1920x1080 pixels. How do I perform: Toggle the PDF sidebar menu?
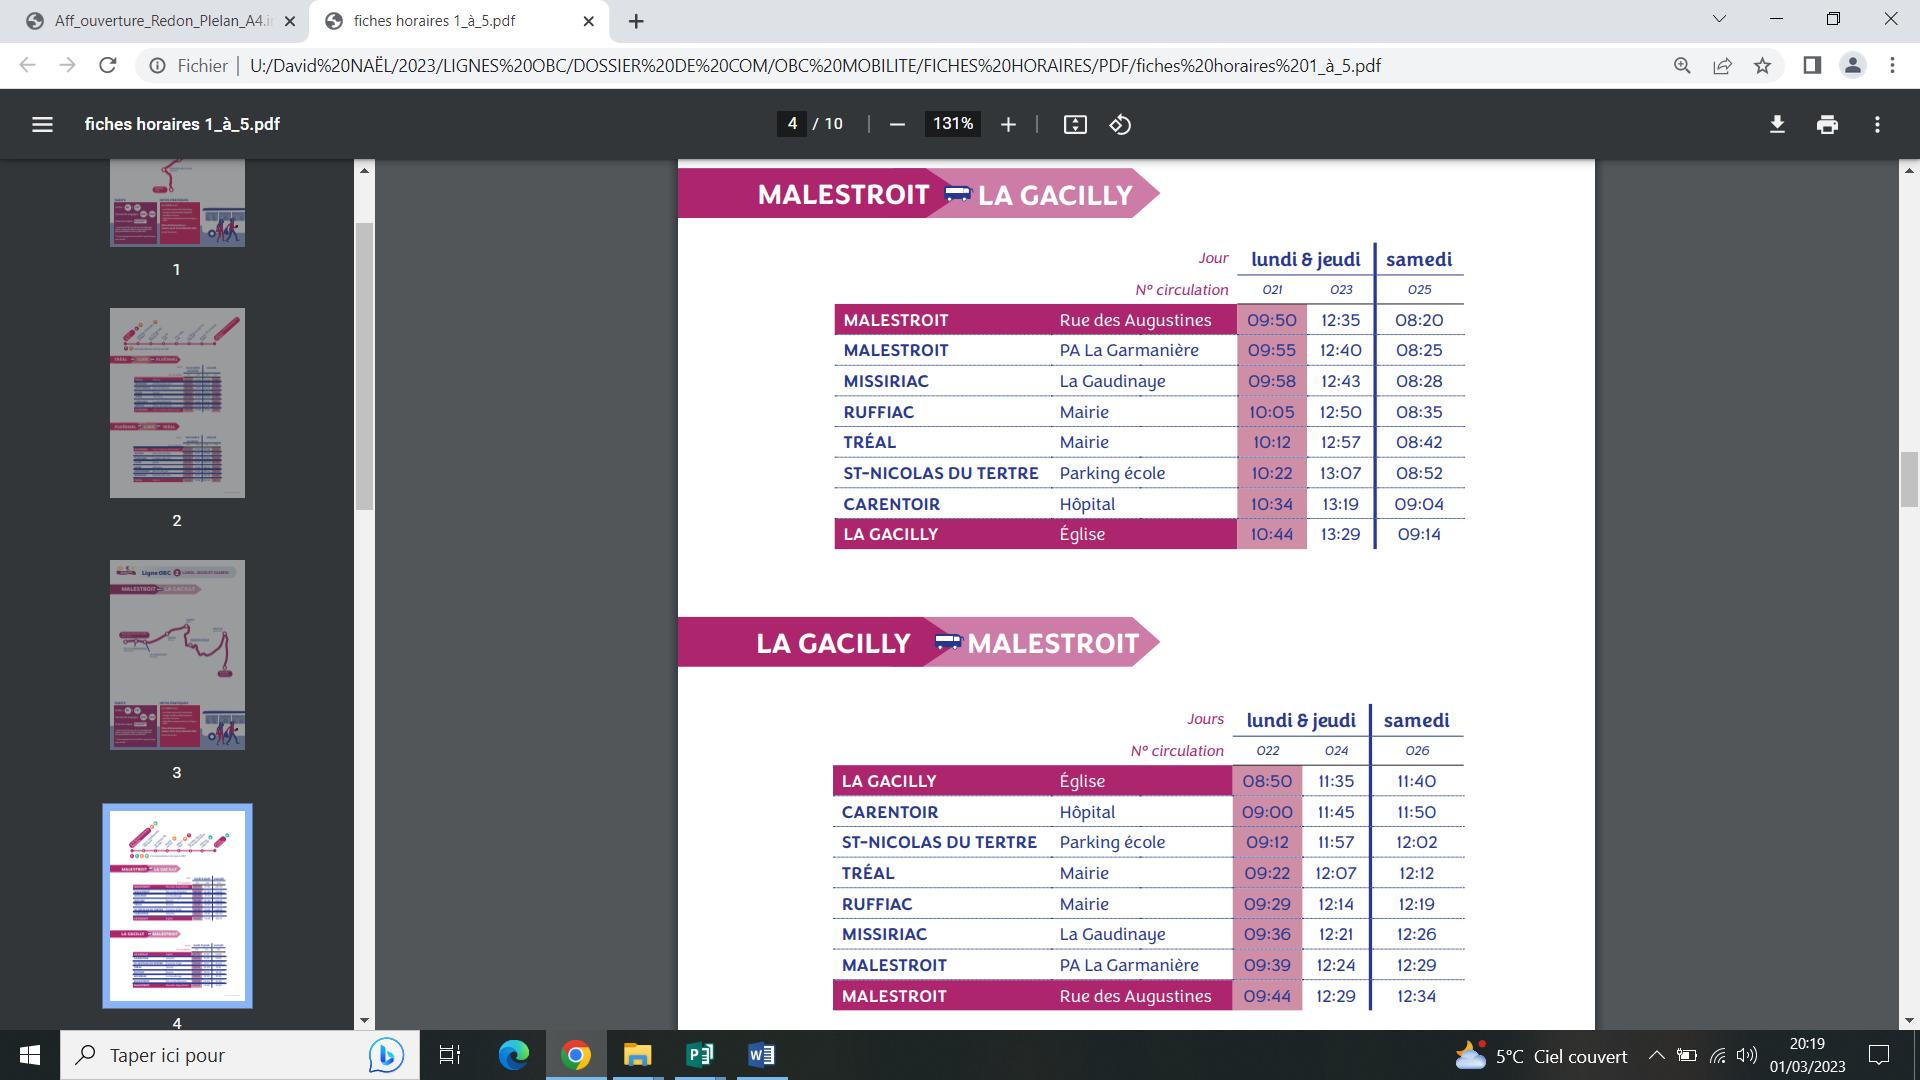pos(42,124)
